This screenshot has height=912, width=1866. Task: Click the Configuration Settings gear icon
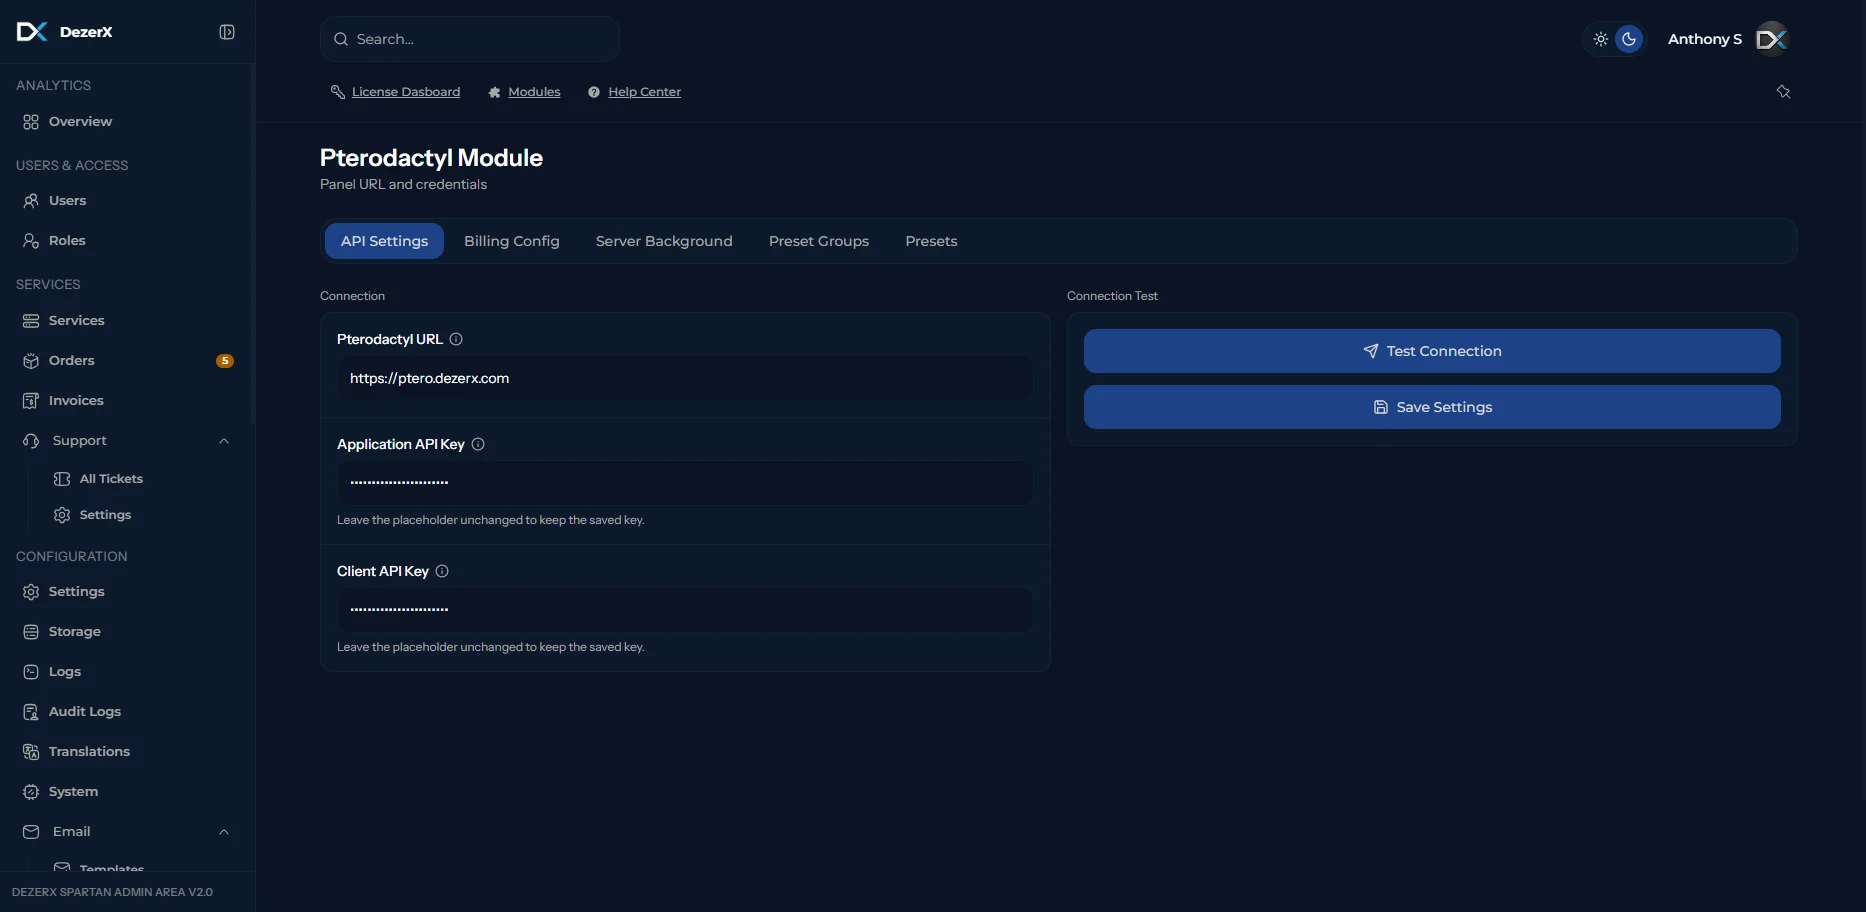tap(31, 592)
